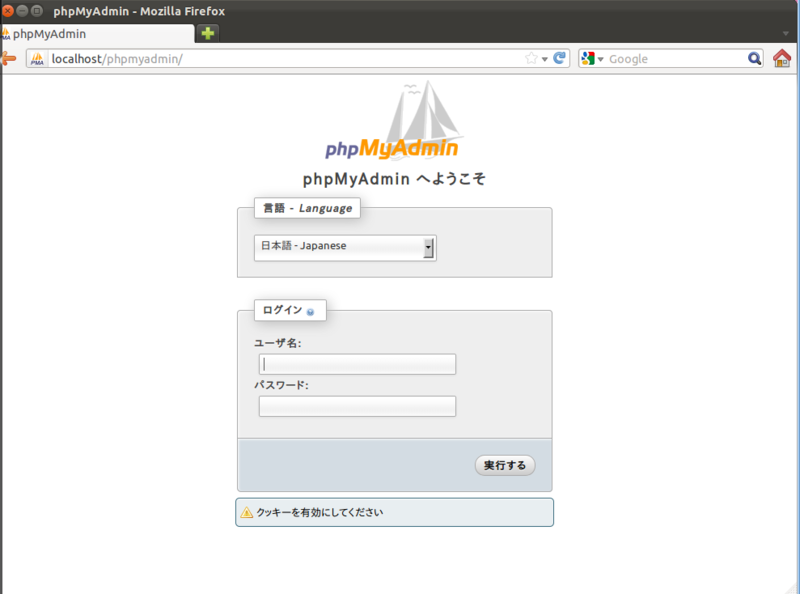This screenshot has height=594, width=800.
Task: Click the 言語 - Language legend label
Action: (307, 208)
